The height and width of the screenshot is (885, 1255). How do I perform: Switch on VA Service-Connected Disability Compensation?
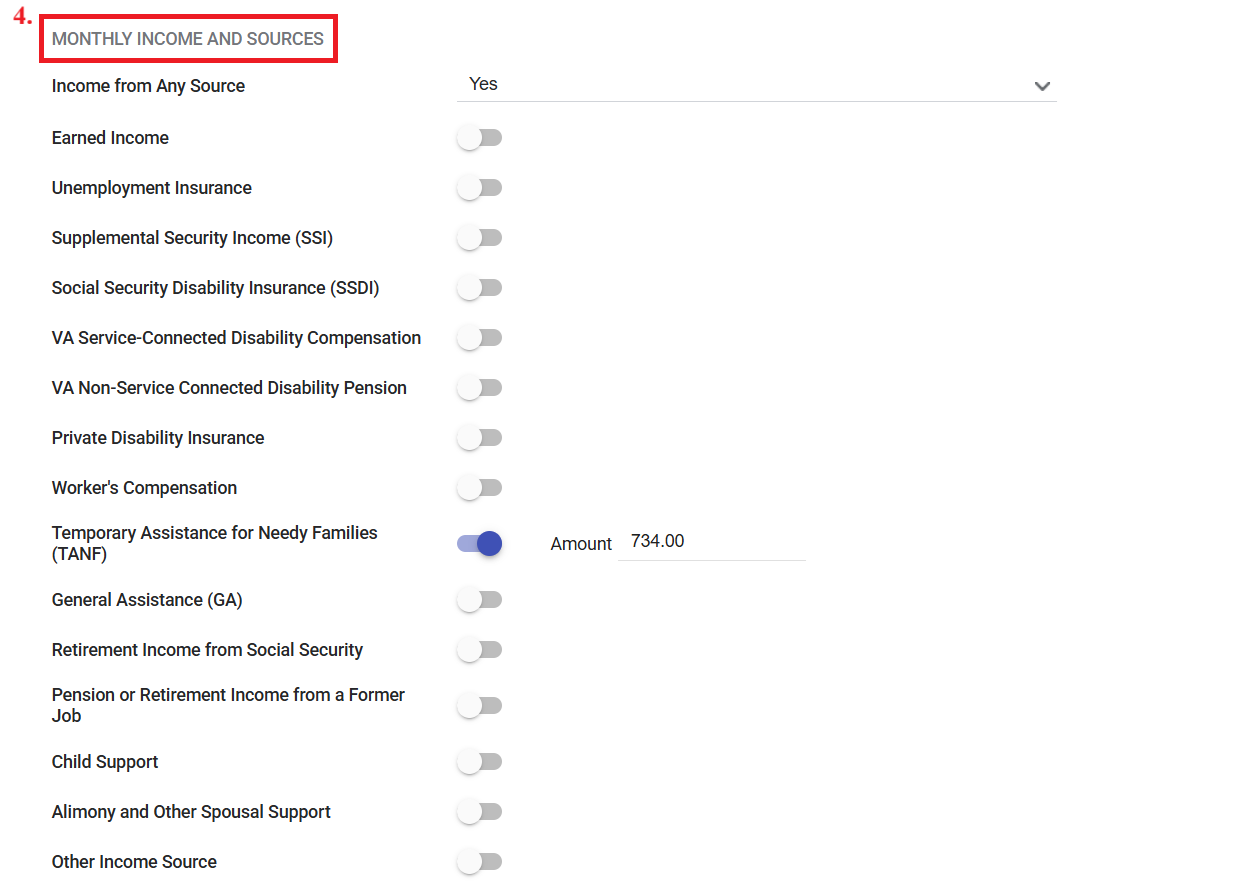click(x=479, y=338)
